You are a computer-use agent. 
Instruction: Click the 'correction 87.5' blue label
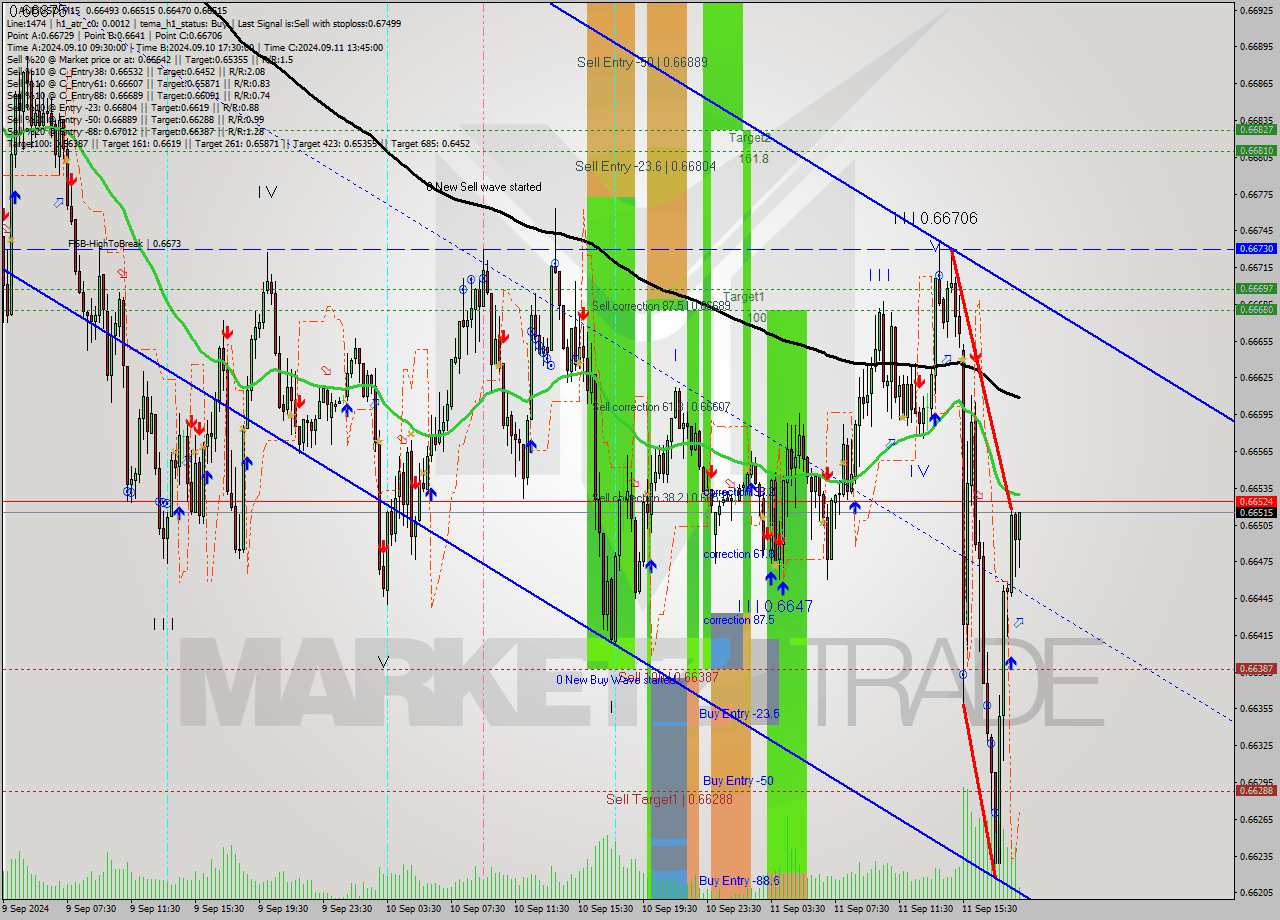(x=739, y=620)
